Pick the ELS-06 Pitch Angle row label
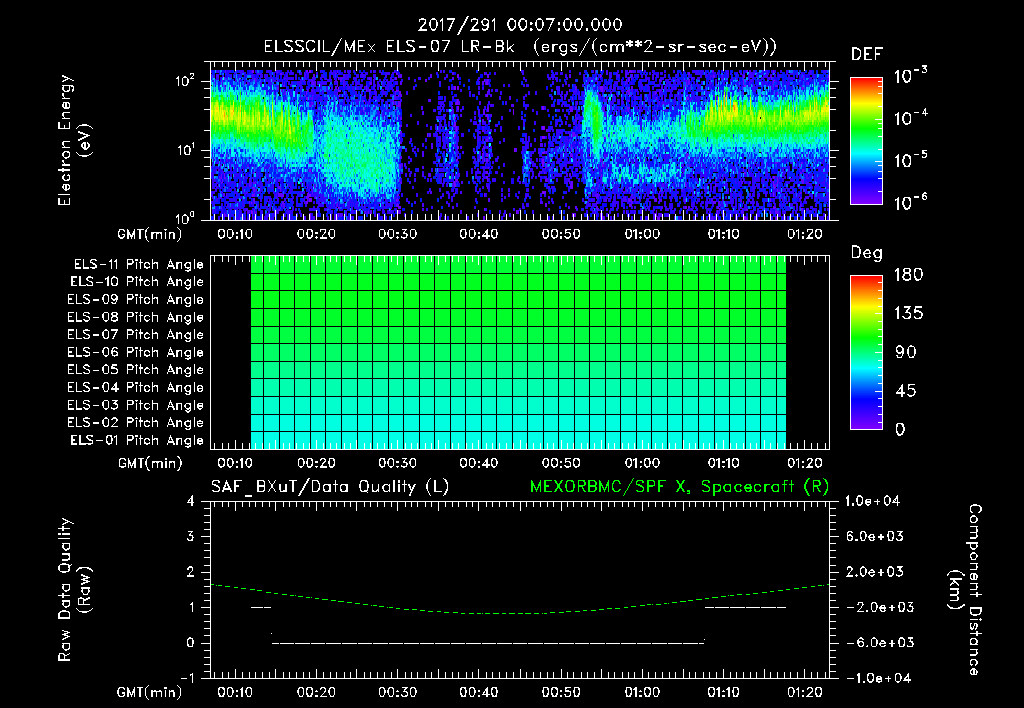Screen dimensions: 1024x708 [x=135, y=352]
